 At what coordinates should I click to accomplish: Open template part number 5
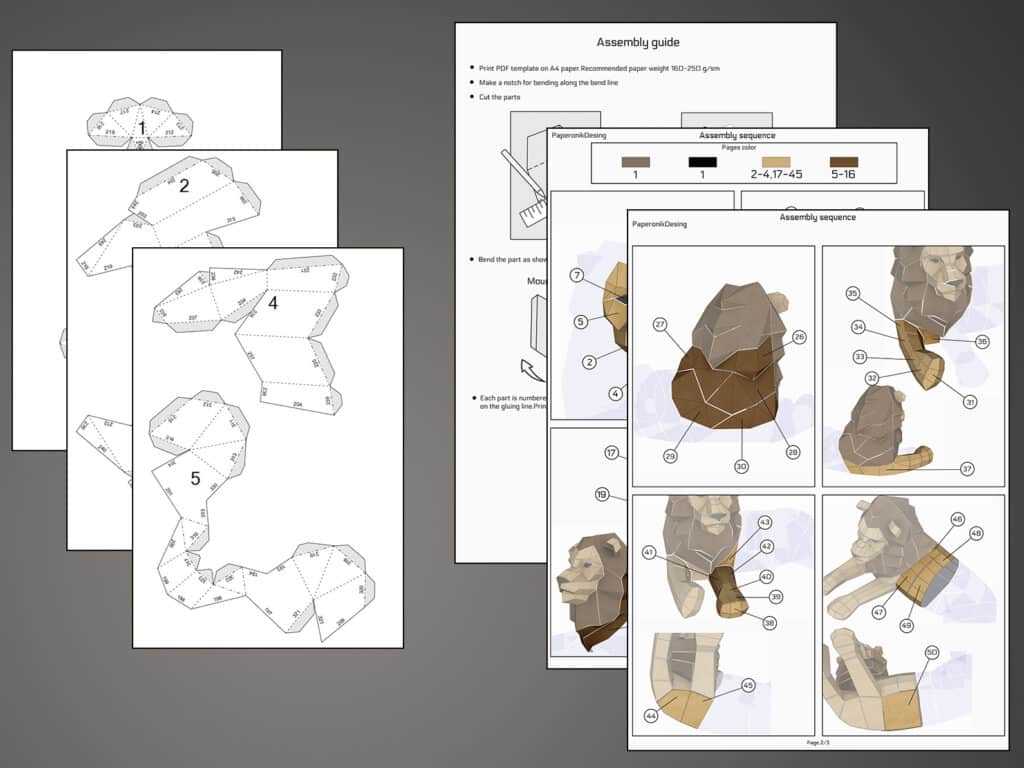(195, 479)
